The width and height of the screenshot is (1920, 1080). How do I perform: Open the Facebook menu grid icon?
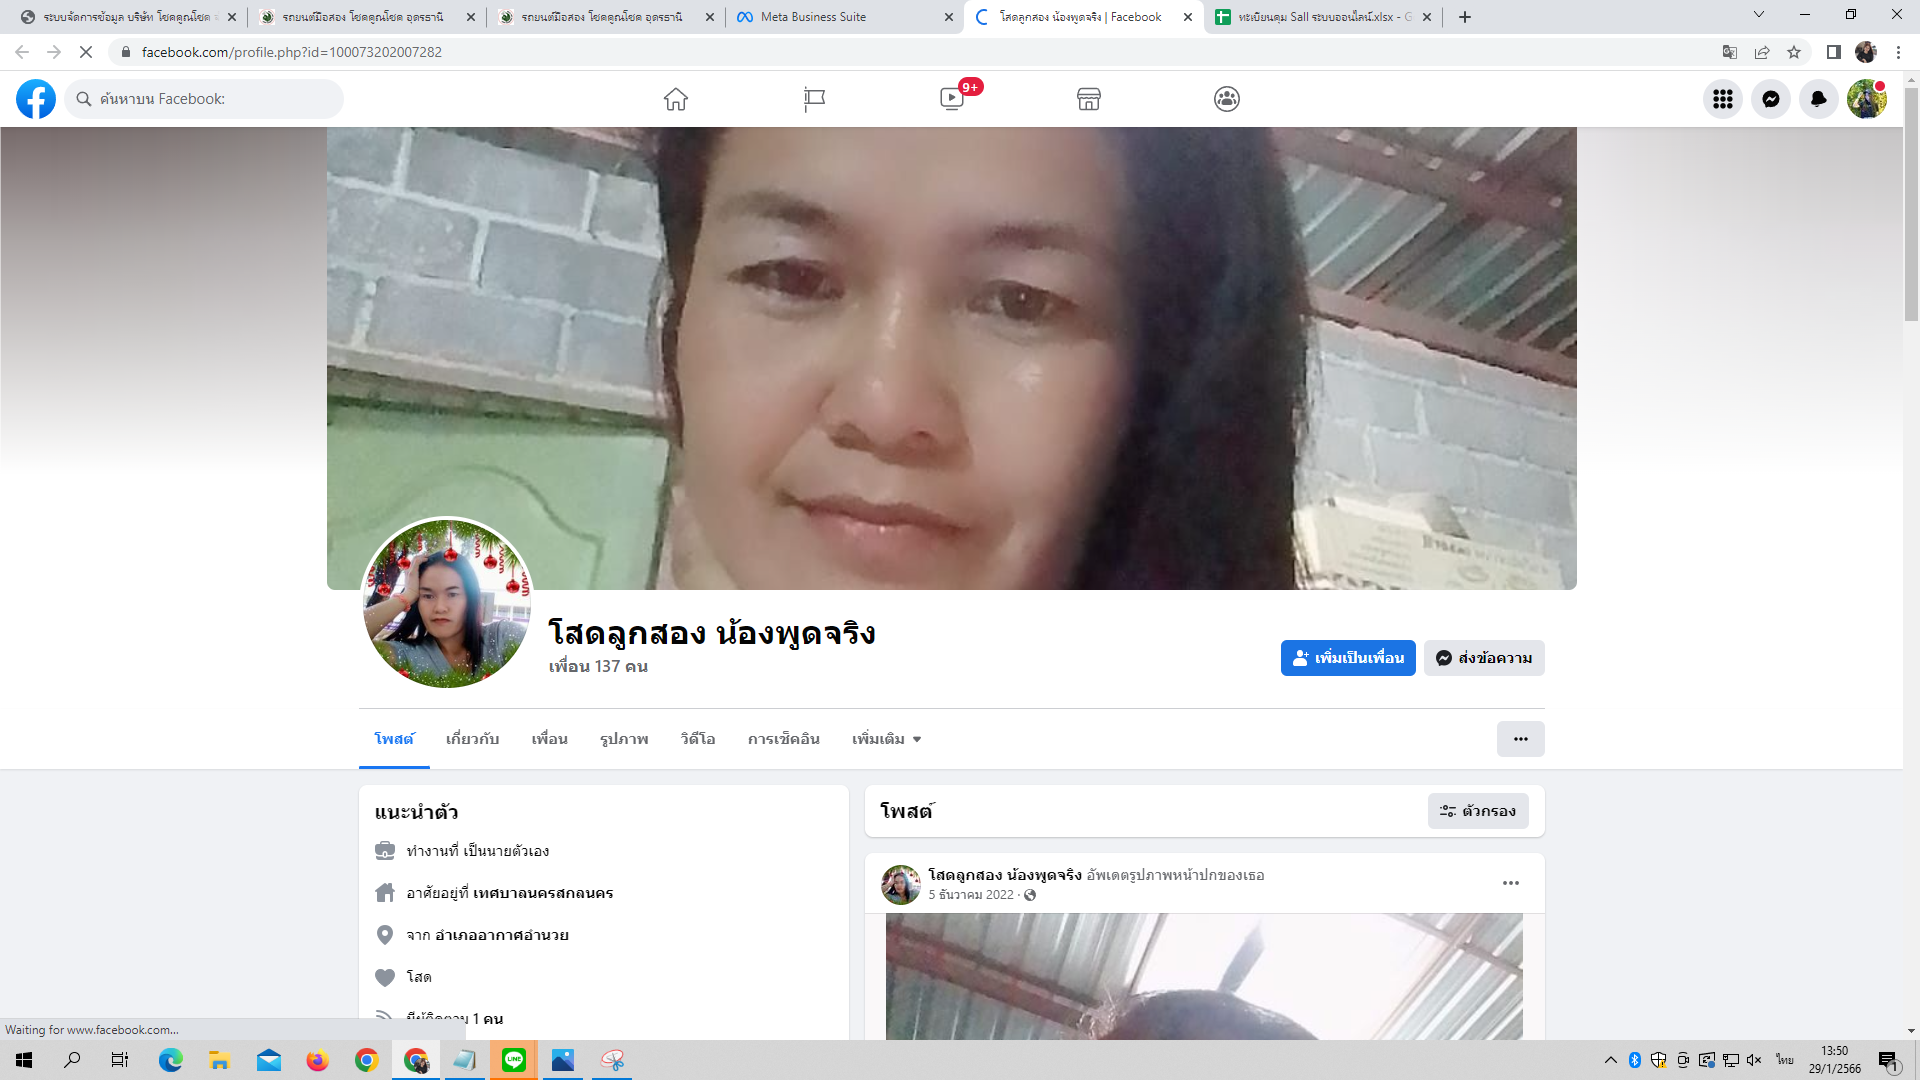pyautogui.click(x=1722, y=99)
